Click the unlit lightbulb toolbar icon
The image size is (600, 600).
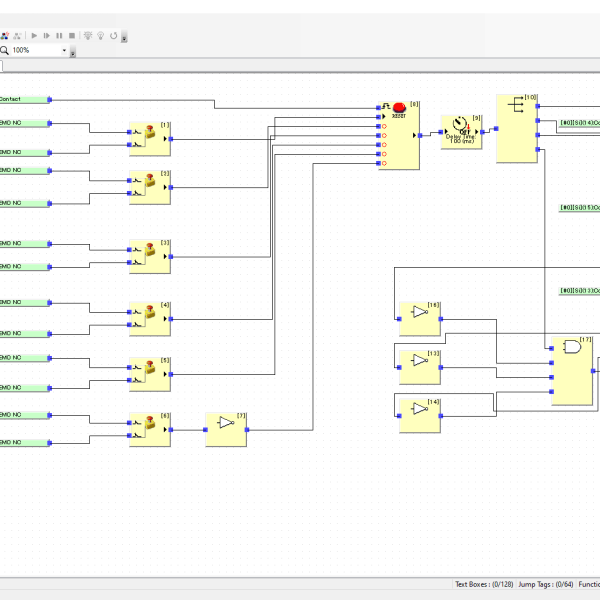(101, 36)
